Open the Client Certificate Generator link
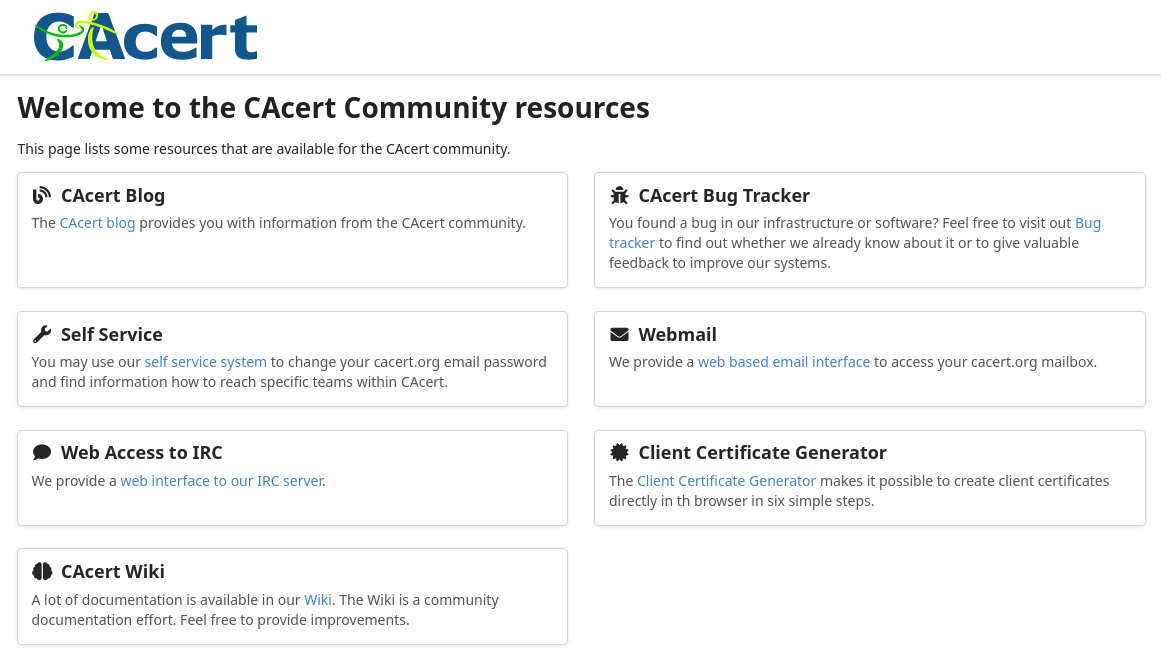 726,481
